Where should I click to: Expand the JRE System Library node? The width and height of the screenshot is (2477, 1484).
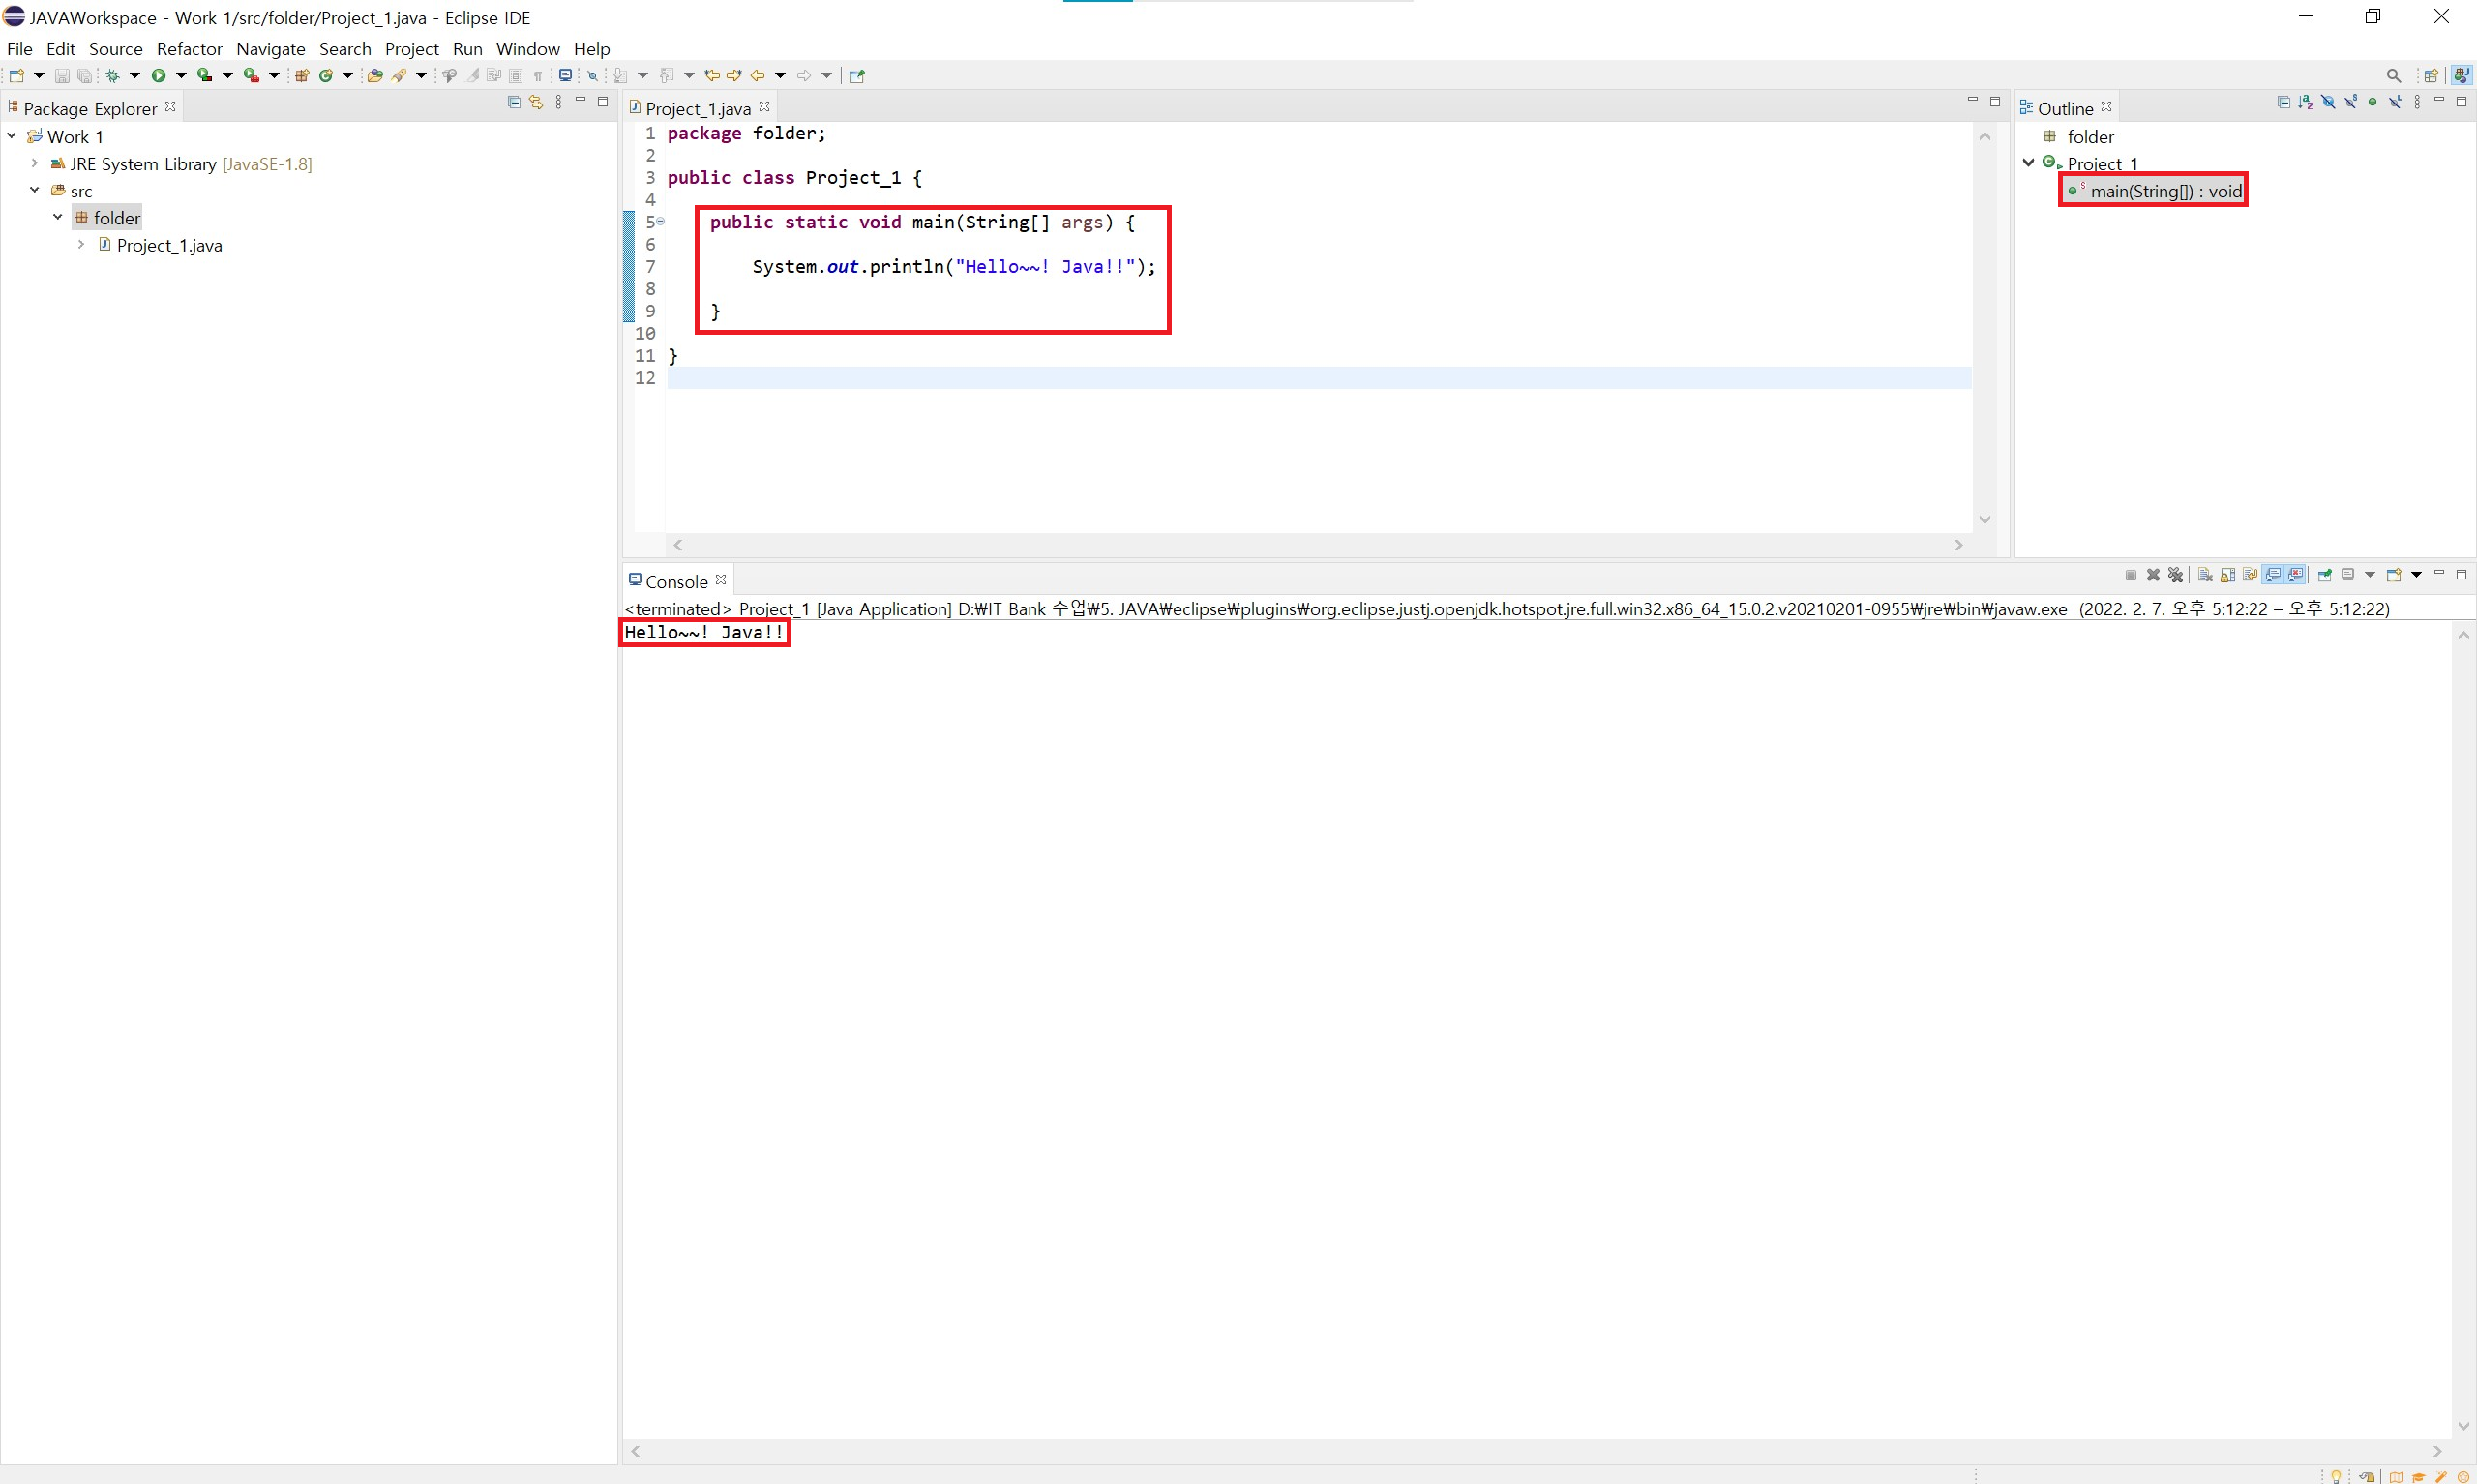pyautogui.click(x=34, y=163)
